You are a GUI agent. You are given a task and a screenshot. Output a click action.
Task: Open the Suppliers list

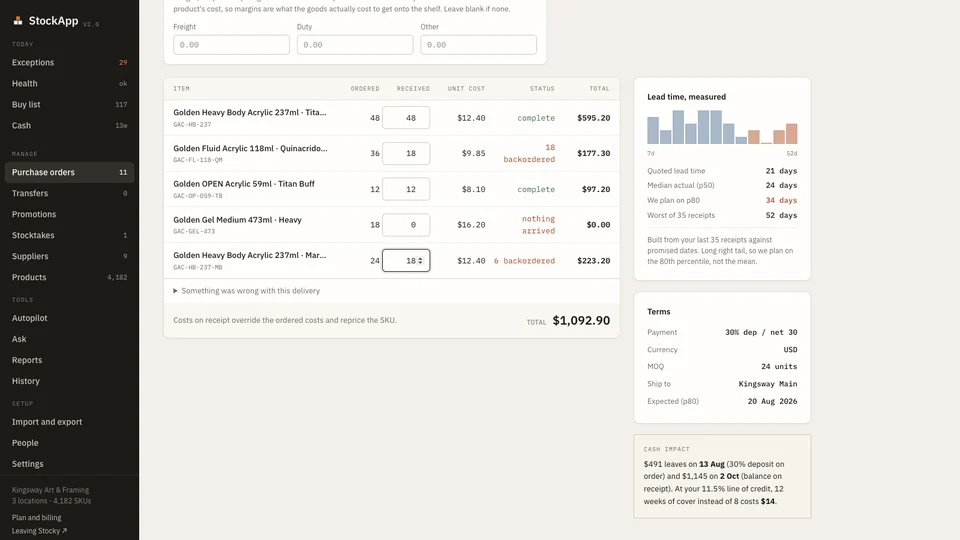coord(69,256)
